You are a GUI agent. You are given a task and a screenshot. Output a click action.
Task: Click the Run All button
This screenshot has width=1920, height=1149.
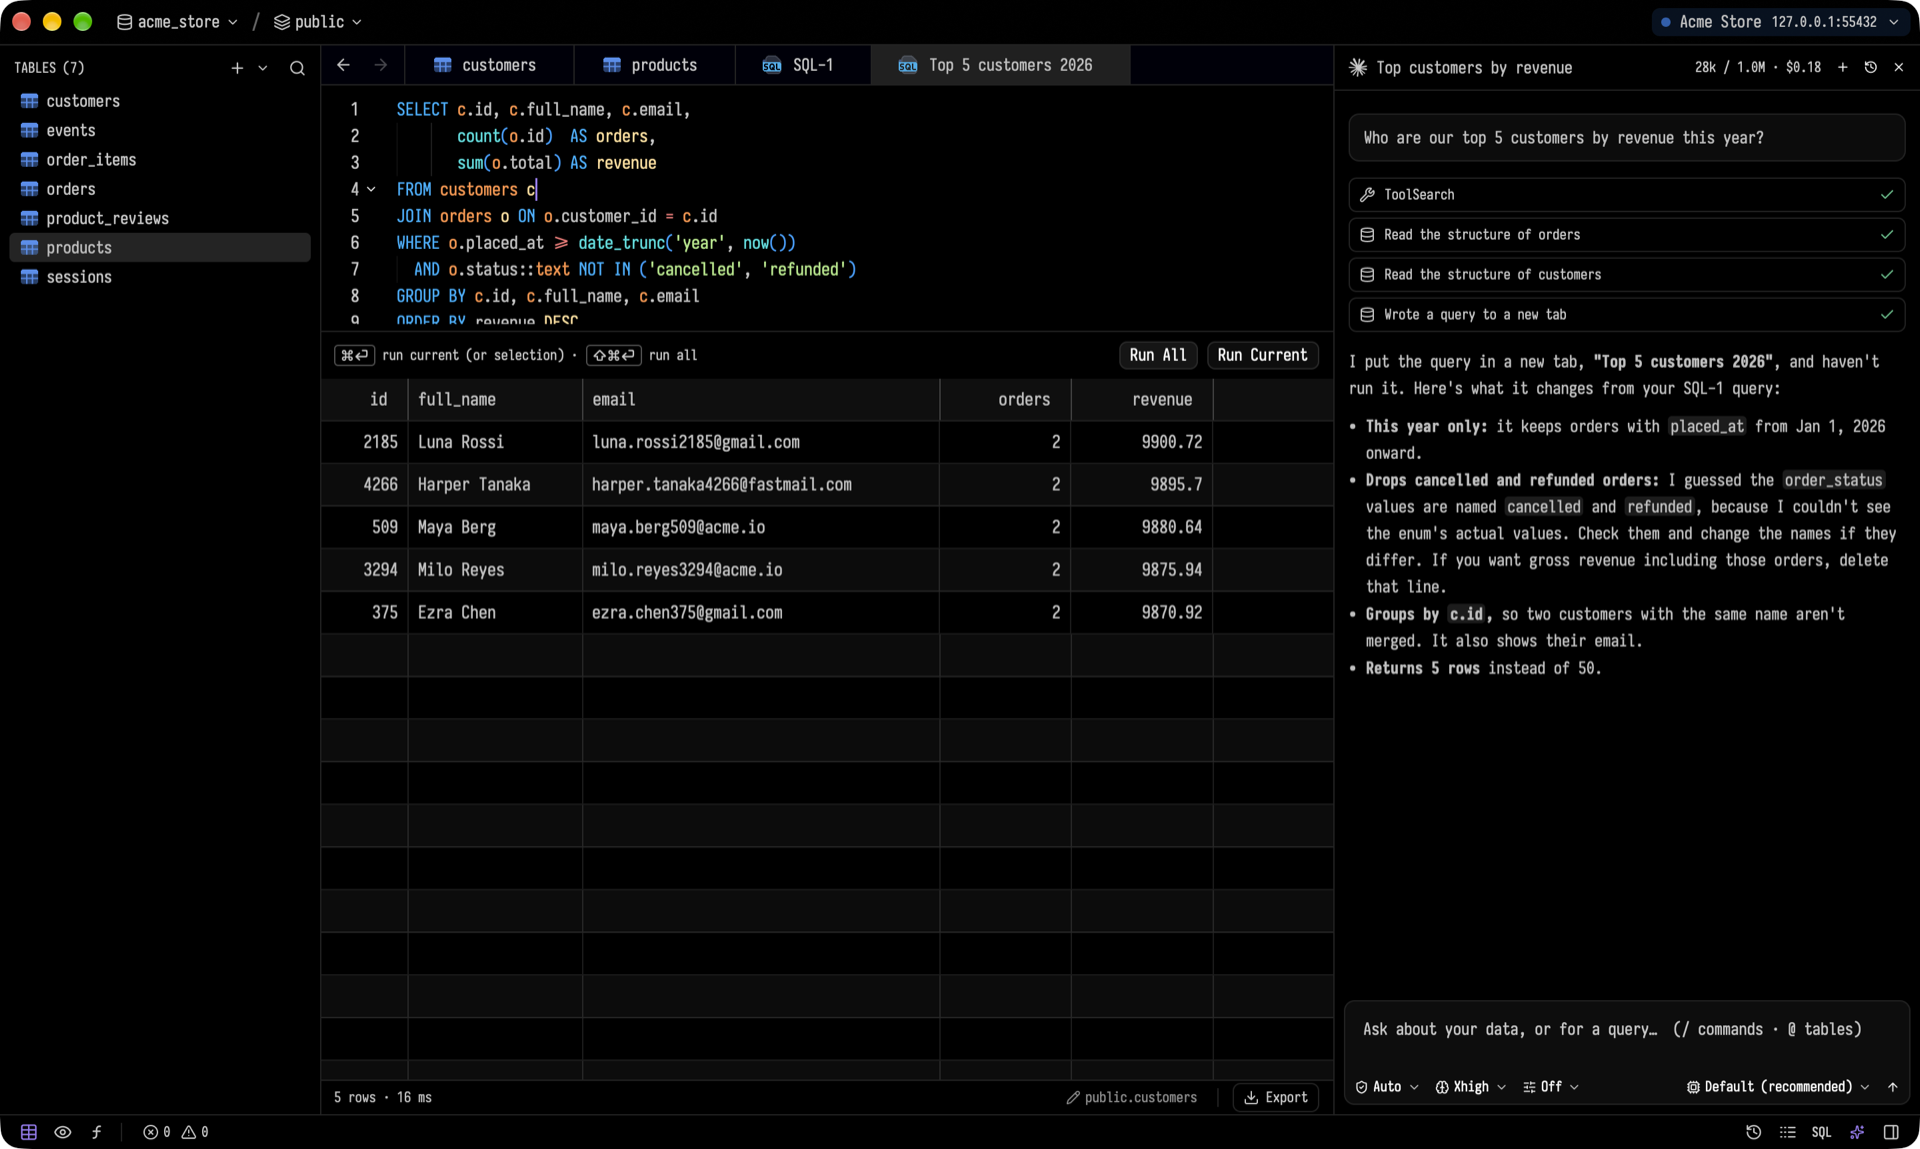tap(1158, 355)
